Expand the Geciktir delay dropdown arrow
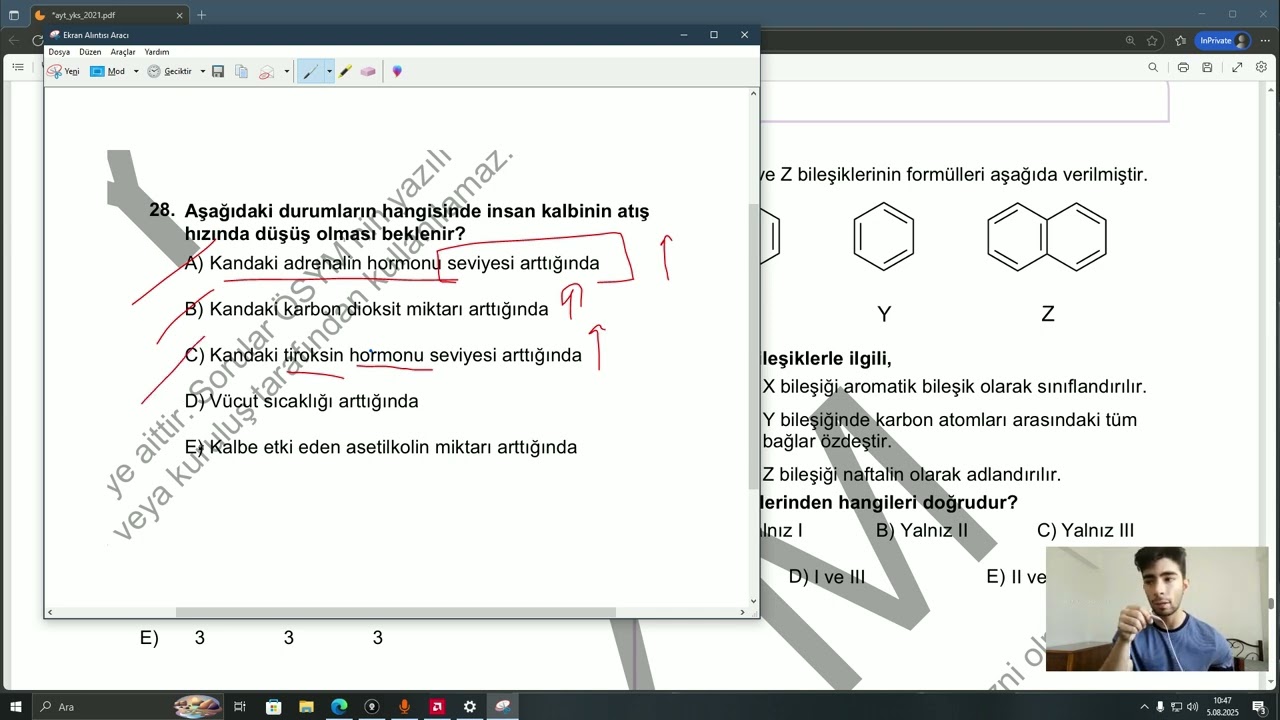 point(202,71)
